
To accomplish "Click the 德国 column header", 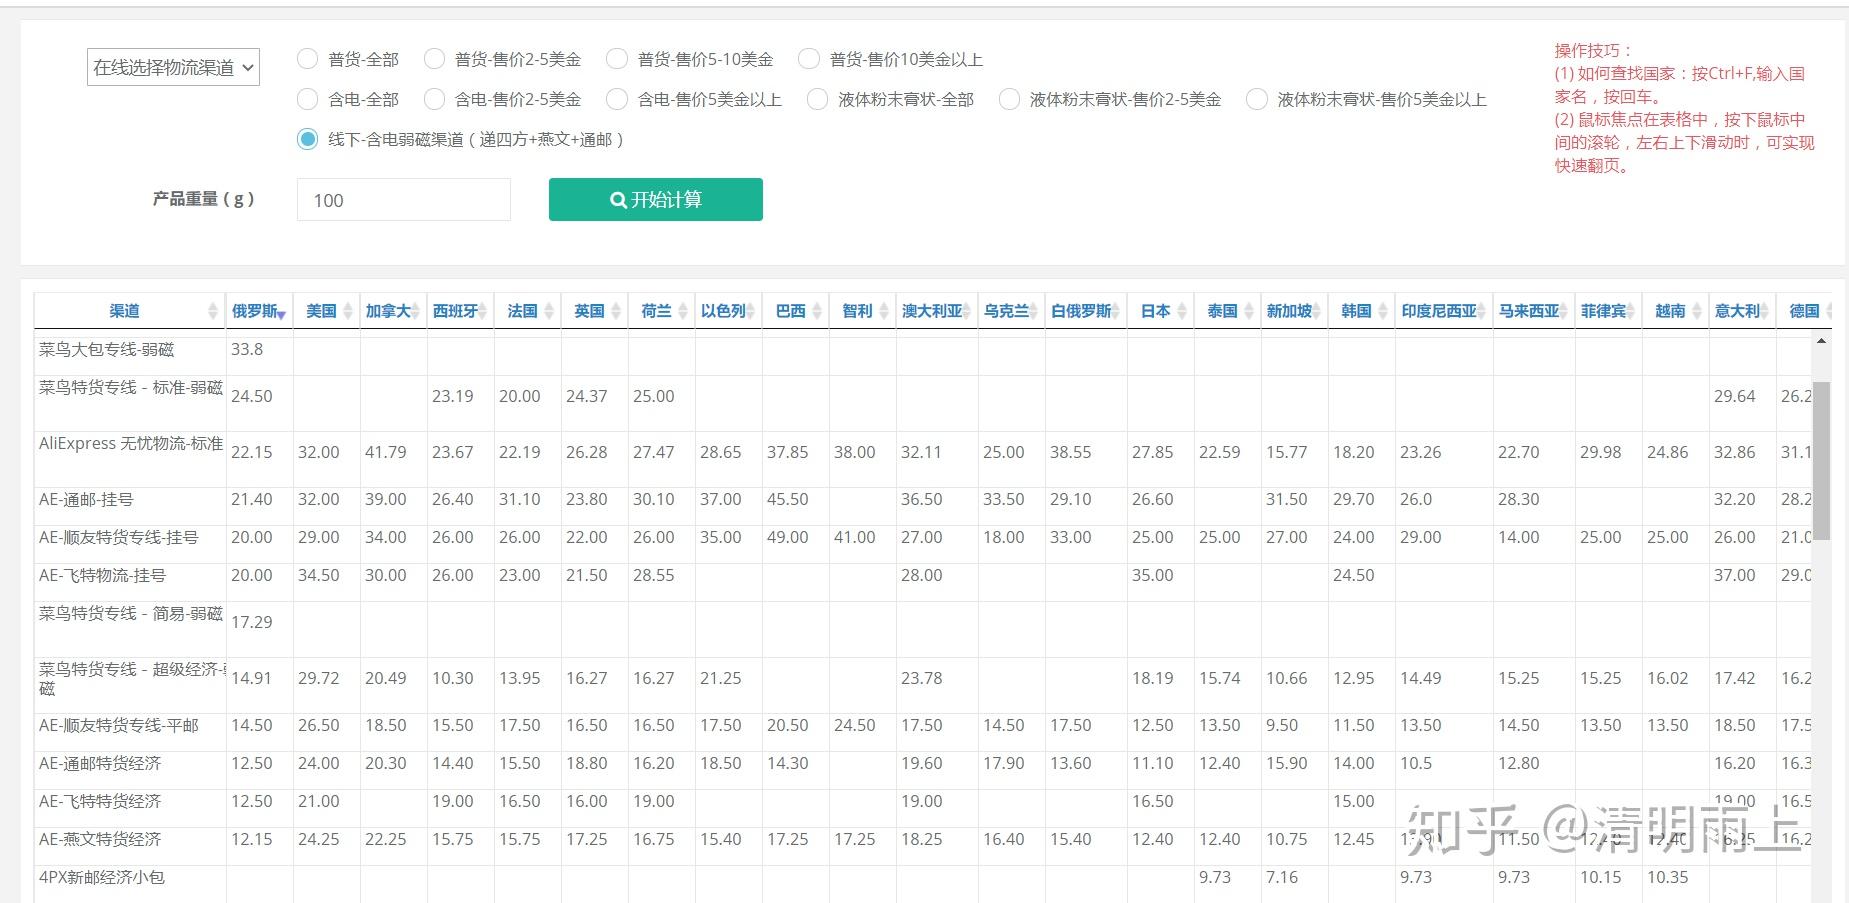I will [1804, 311].
